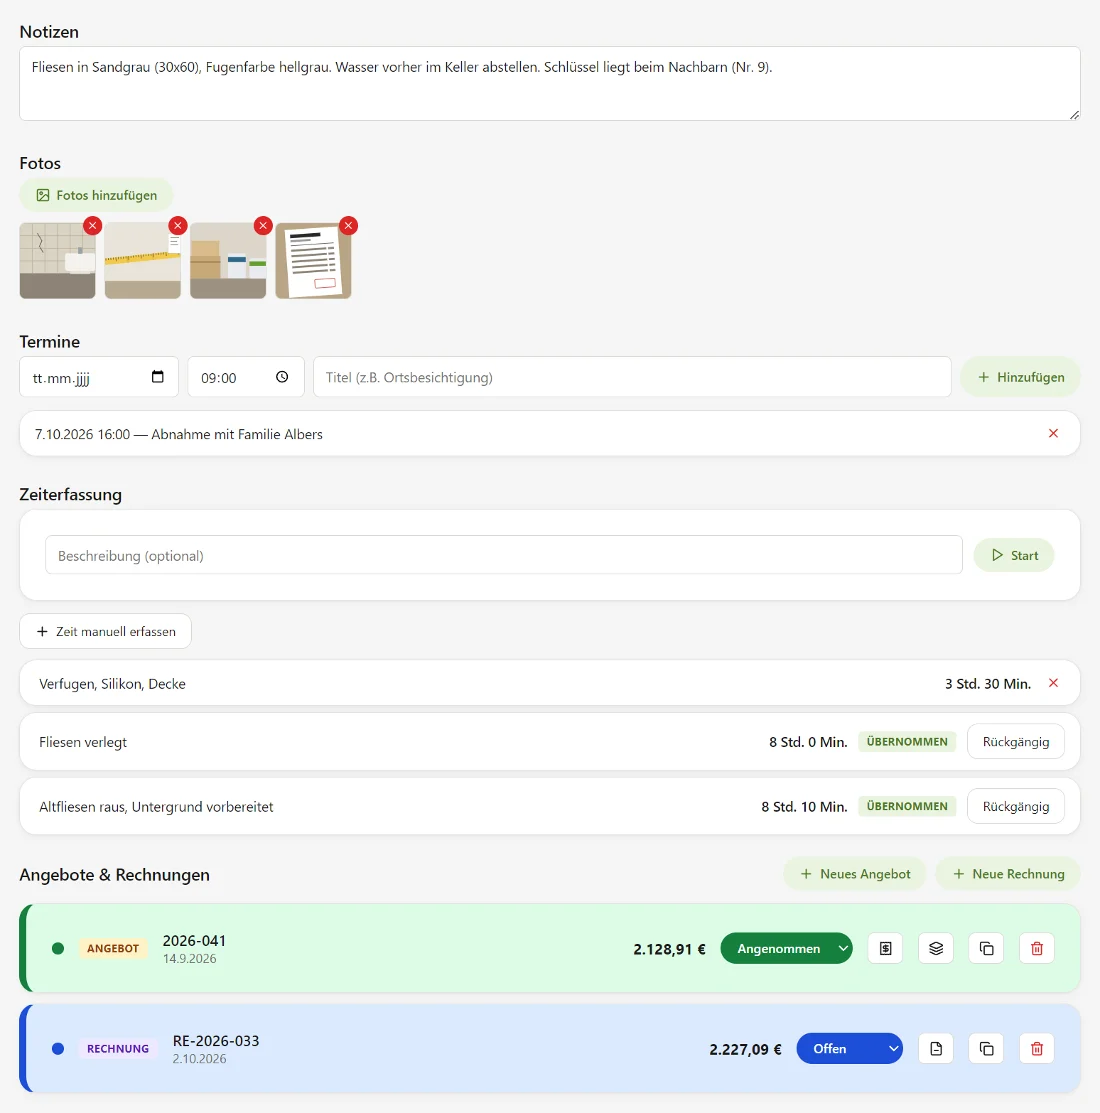Click the amount 2.128,91 €
This screenshot has height=1113, width=1100.
coord(669,949)
